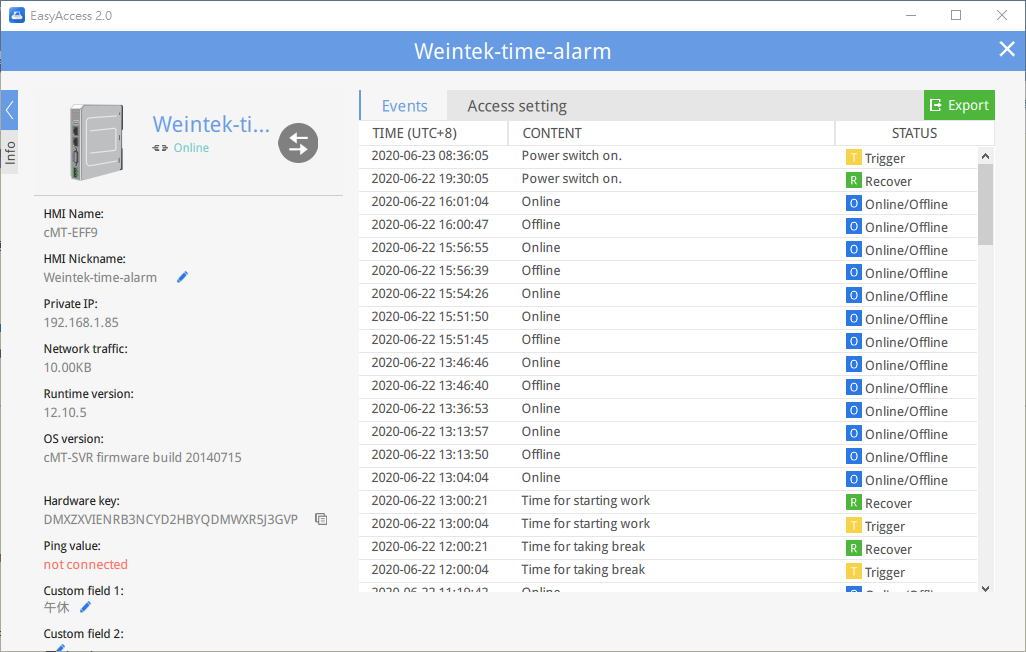
Task: Select "Online" content in the 13:36:53 row
Action: tap(540, 408)
